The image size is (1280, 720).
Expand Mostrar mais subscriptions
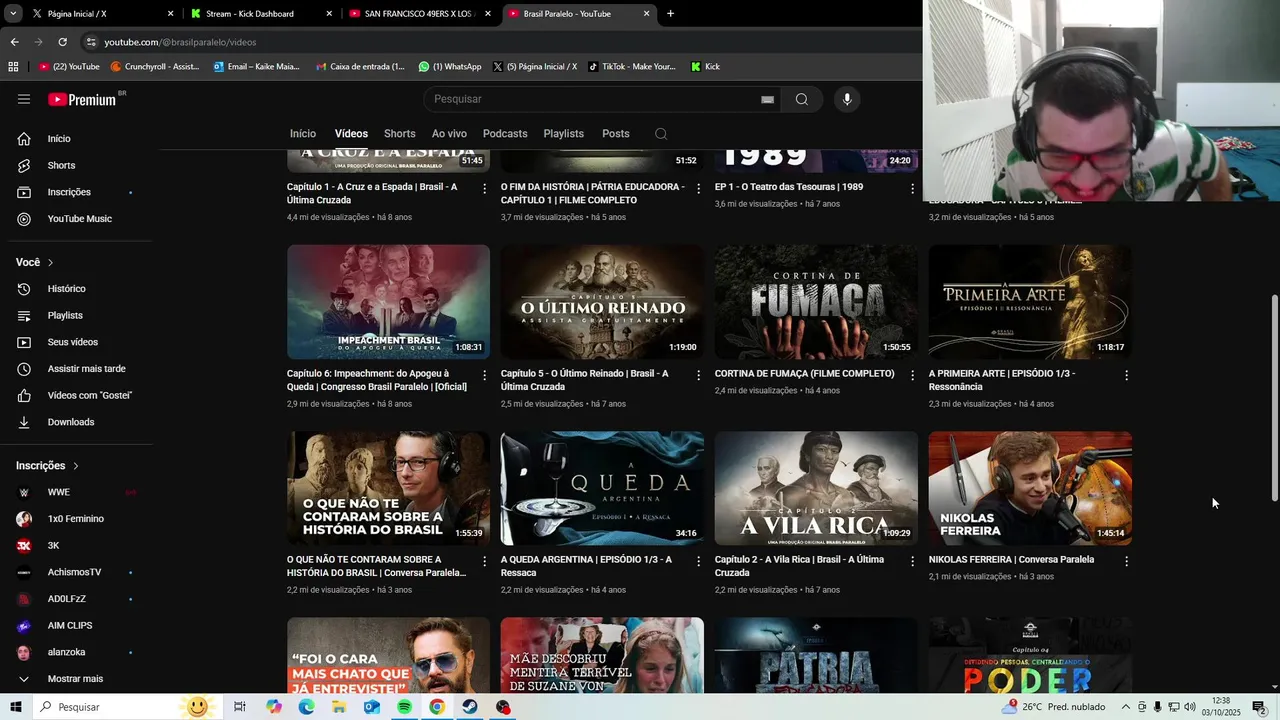[x=76, y=679]
